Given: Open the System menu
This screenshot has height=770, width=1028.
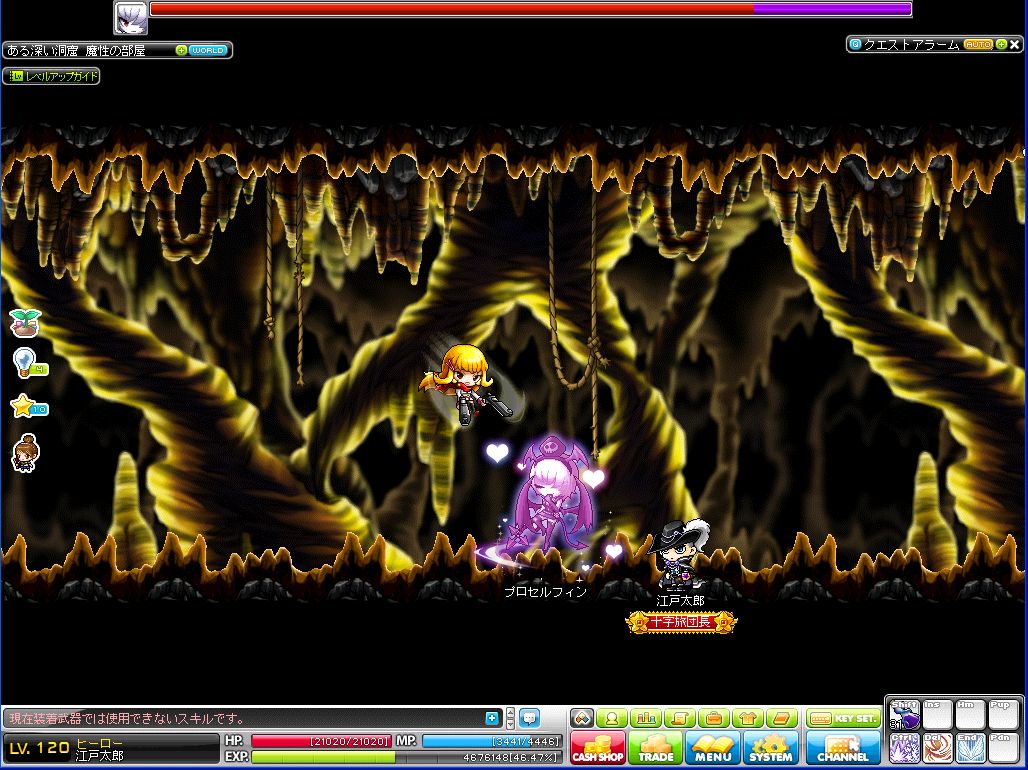Looking at the screenshot, I should tap(770, 748).
